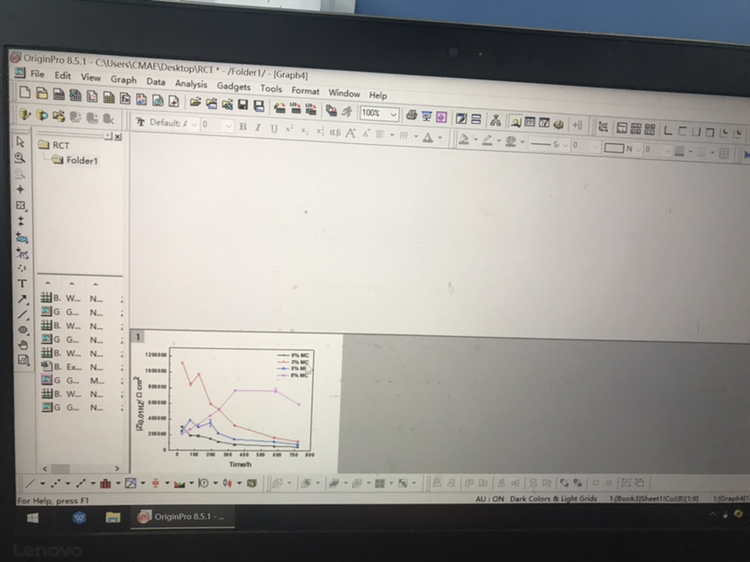
Task: Select the Screen Reader crosshair tool
Action: point(21,189)
